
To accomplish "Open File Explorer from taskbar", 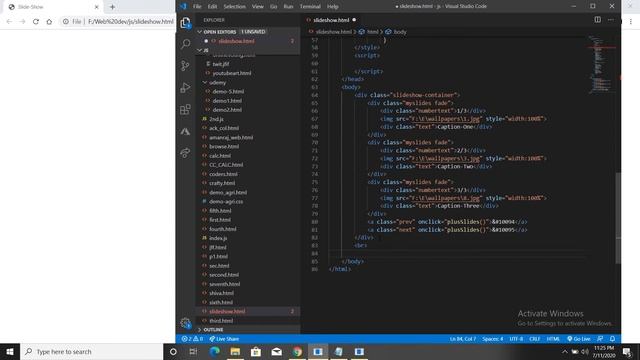I will point(235,351).
